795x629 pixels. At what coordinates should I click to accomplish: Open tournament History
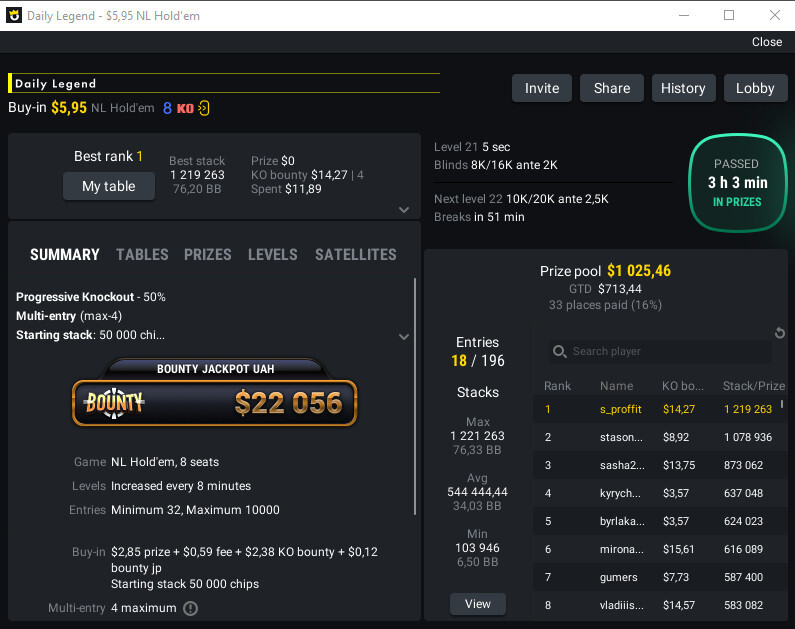click(x=683, y=88)
